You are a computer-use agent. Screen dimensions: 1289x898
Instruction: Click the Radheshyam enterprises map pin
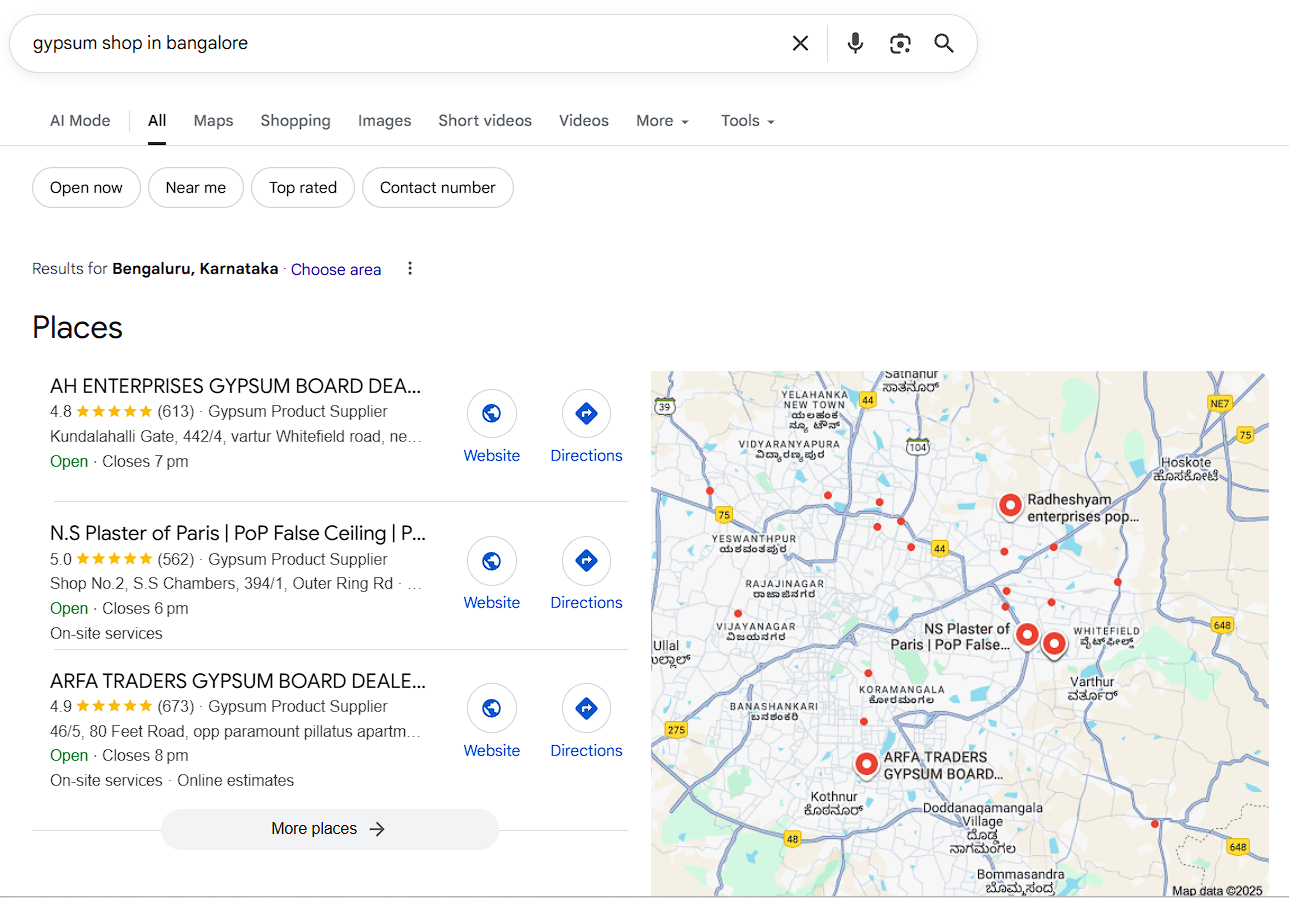tap(1010, 506)
